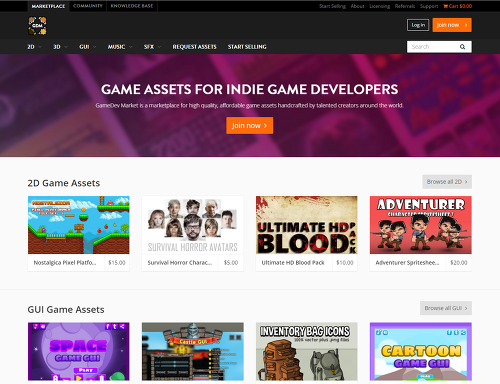Expand the GUI menu dropdown
The width and height of the screenshot is (500, 384).
88,47
